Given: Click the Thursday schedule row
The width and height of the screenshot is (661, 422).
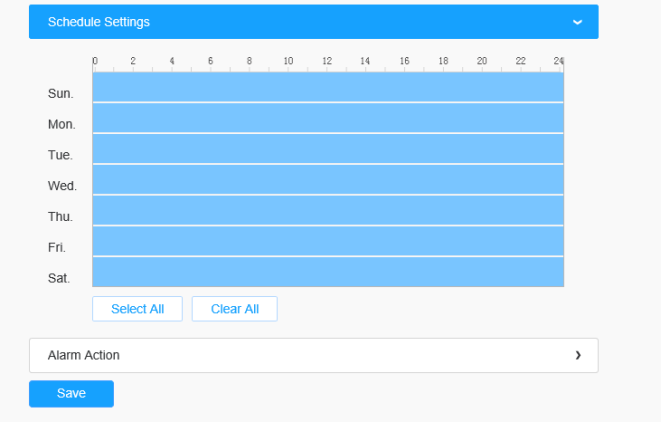Looking at the screenshot, I should pyautogui.click(x=328, y=211).
